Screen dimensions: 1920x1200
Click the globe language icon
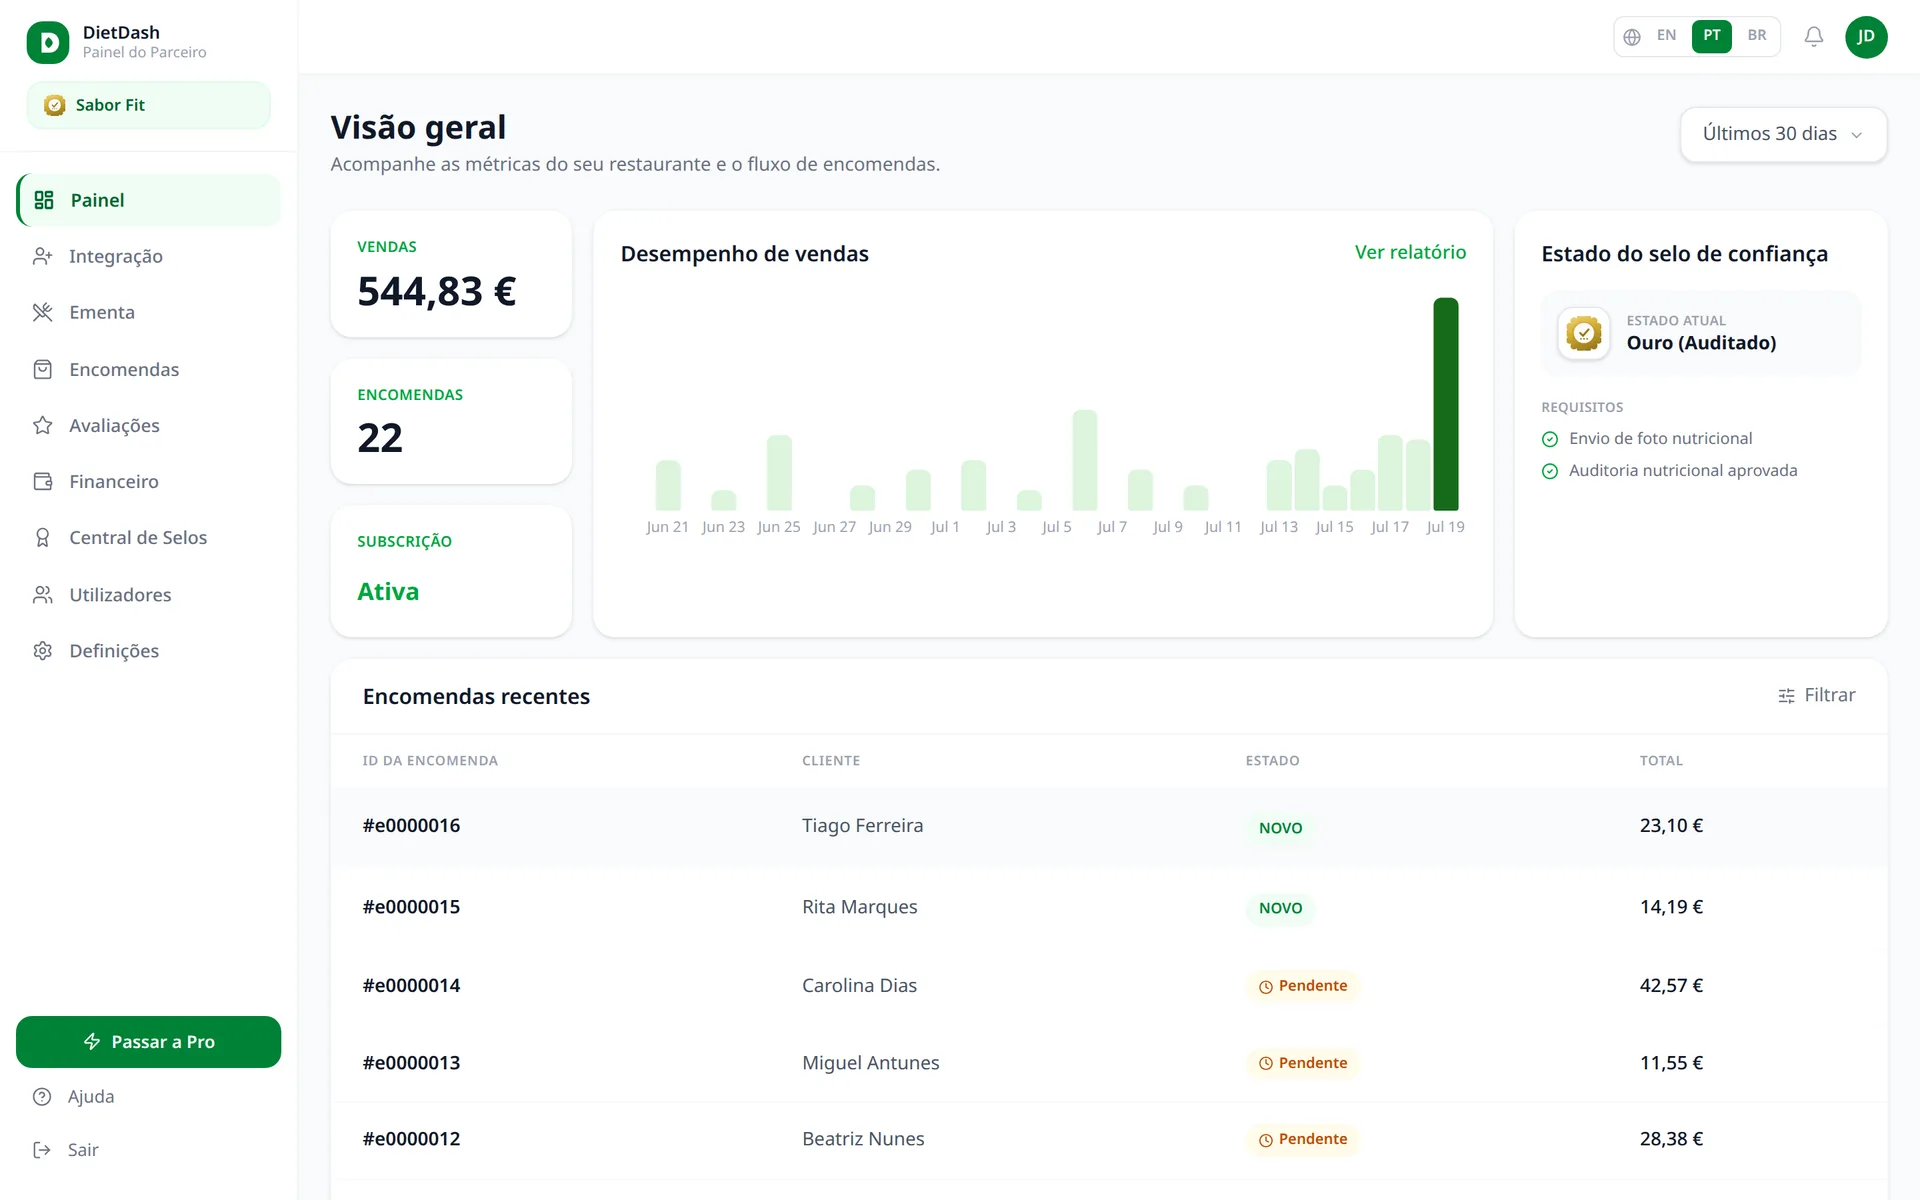coord(1632,37)
